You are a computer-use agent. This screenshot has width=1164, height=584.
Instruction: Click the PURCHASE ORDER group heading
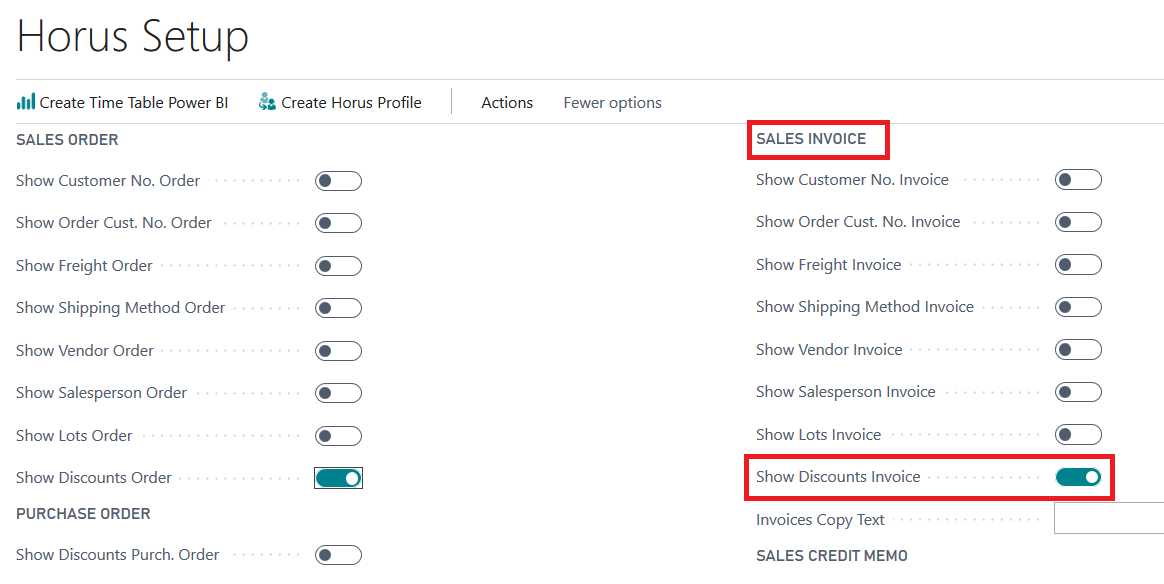coord(83,514)
